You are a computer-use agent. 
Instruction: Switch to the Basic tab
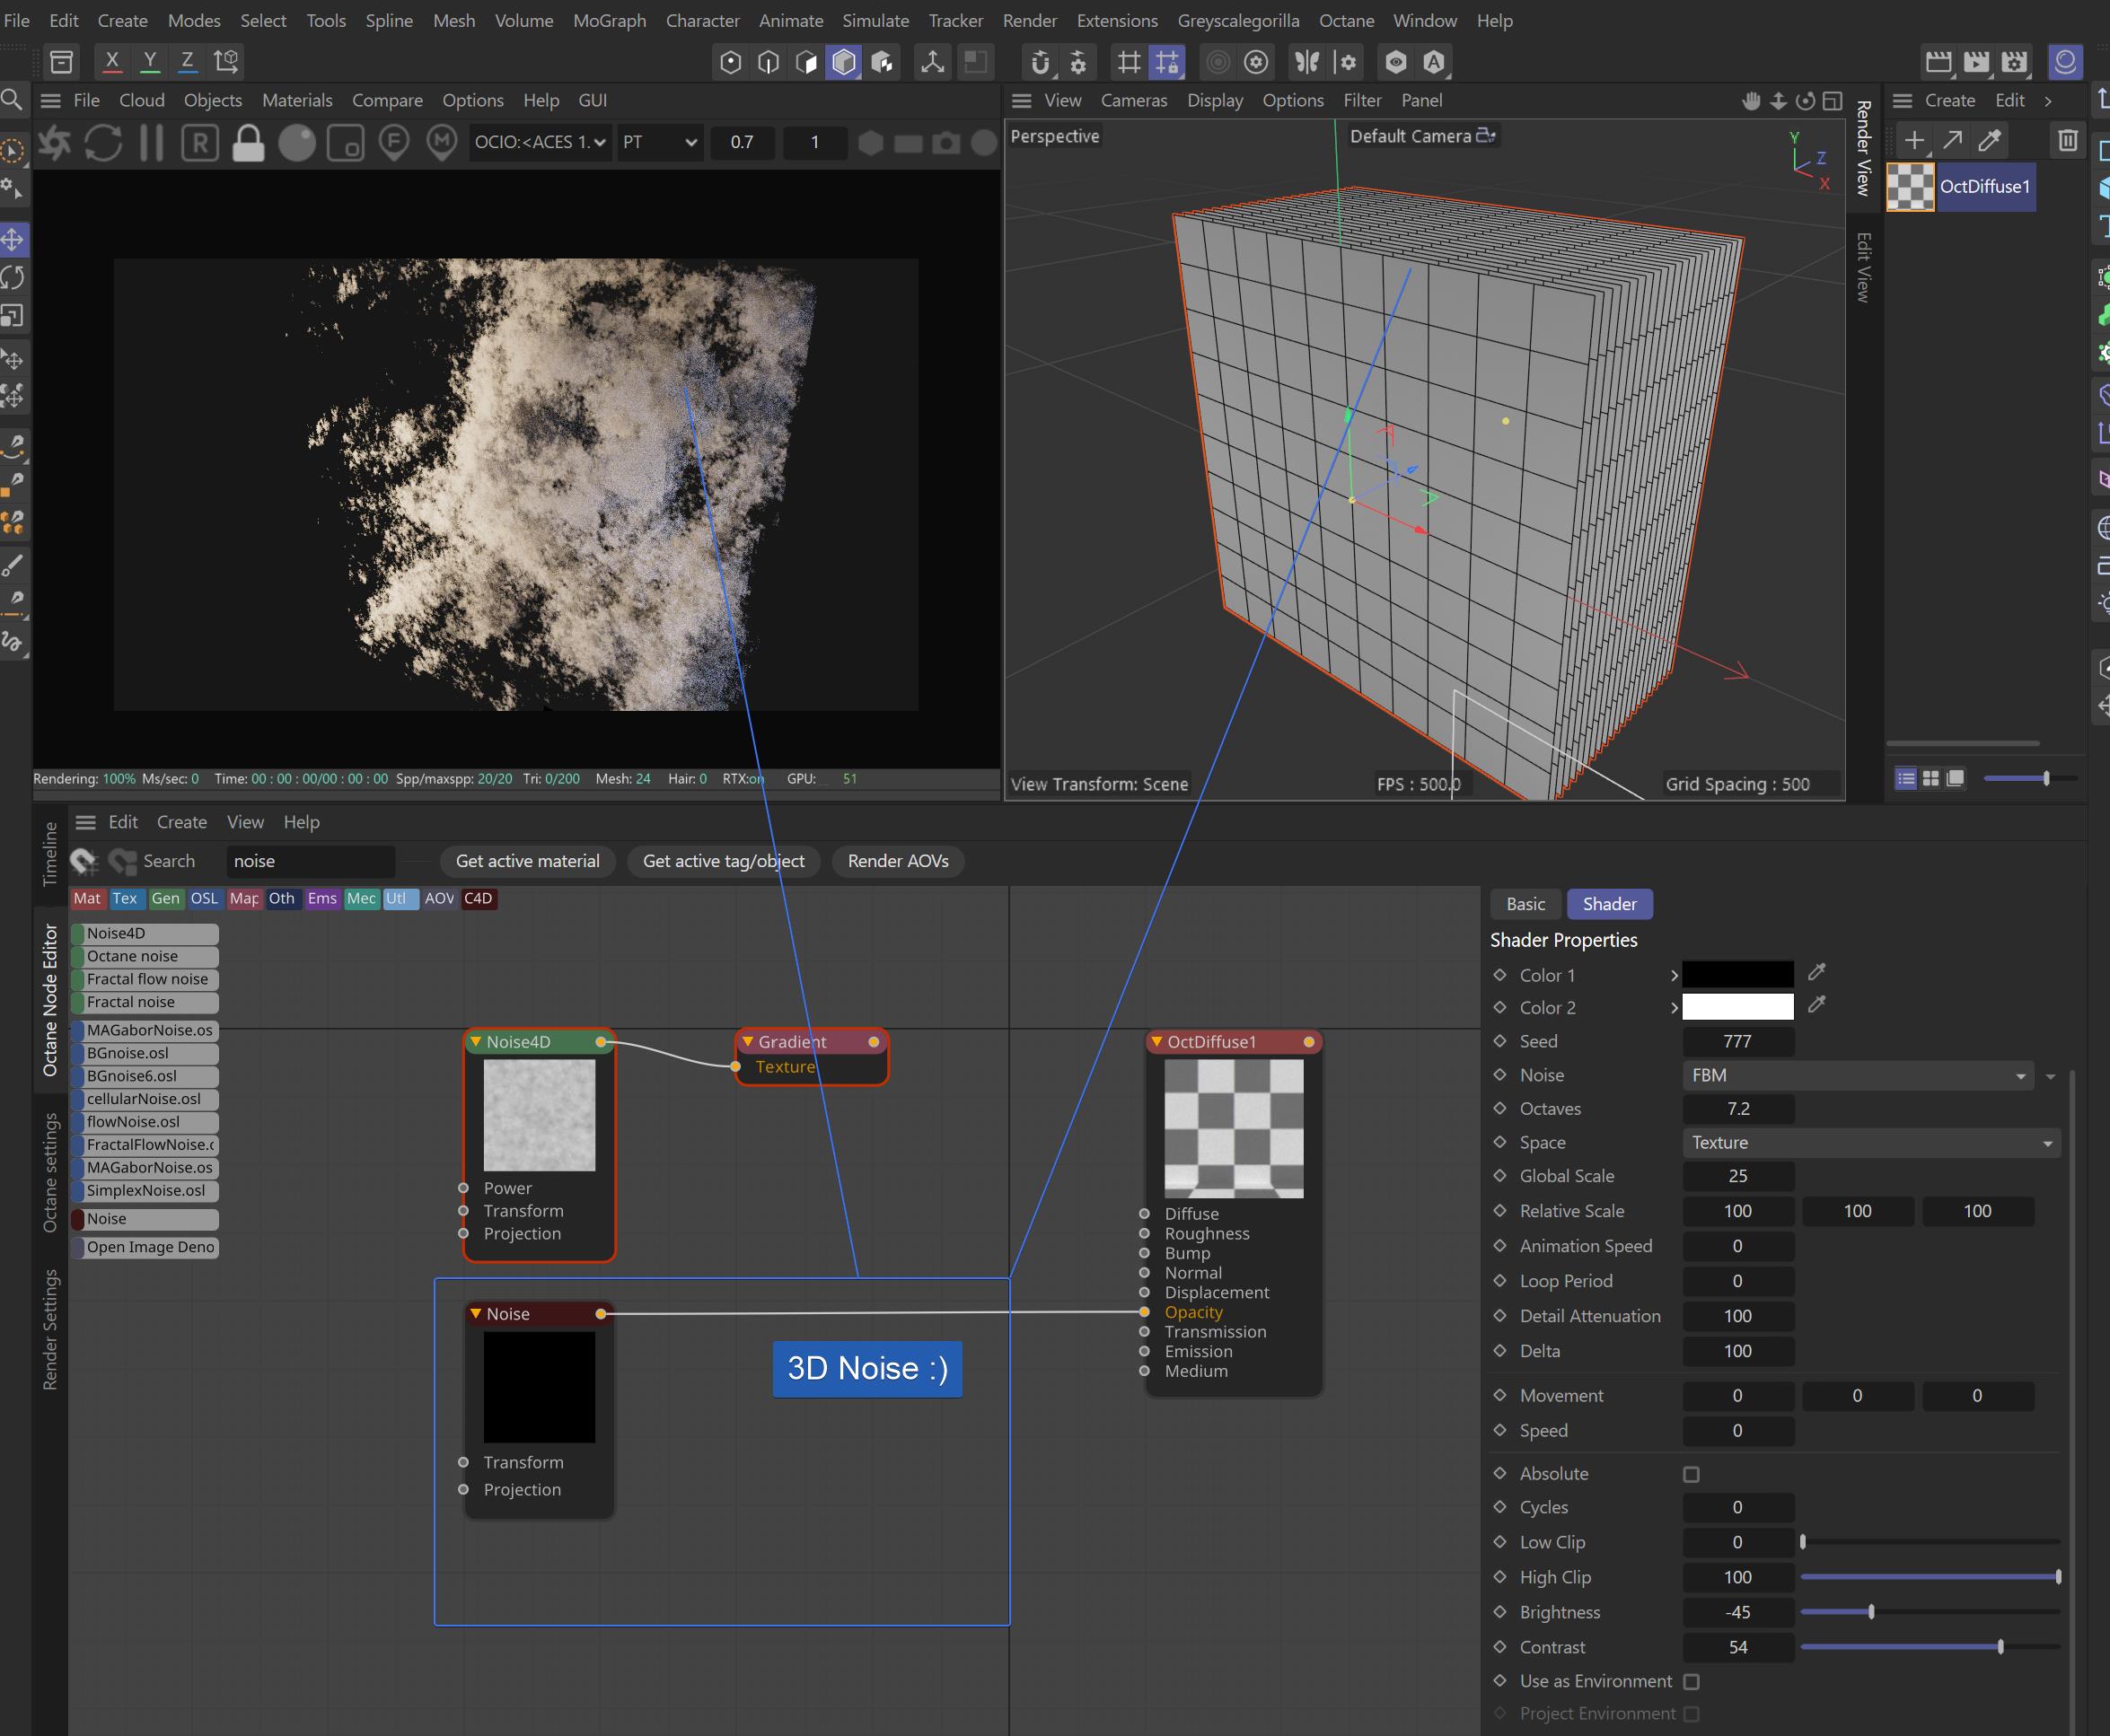click(x=1525, y=904)
